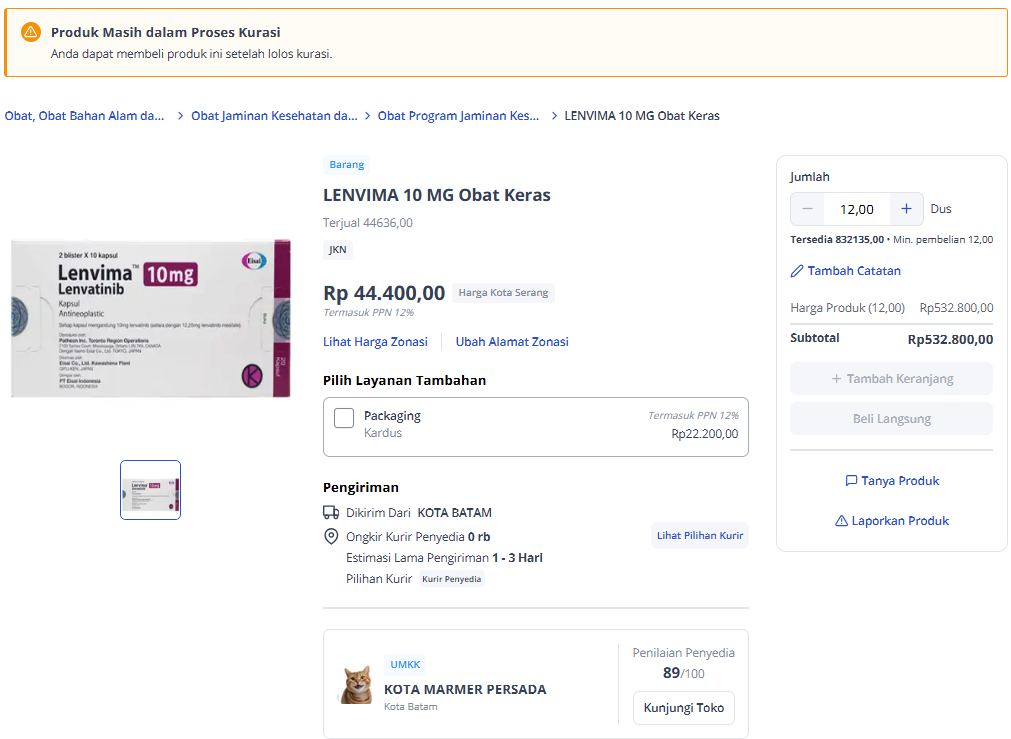This screenshot has height=739, width=1011.
Task: Click the JKN tag label
Action: [338, 250]
